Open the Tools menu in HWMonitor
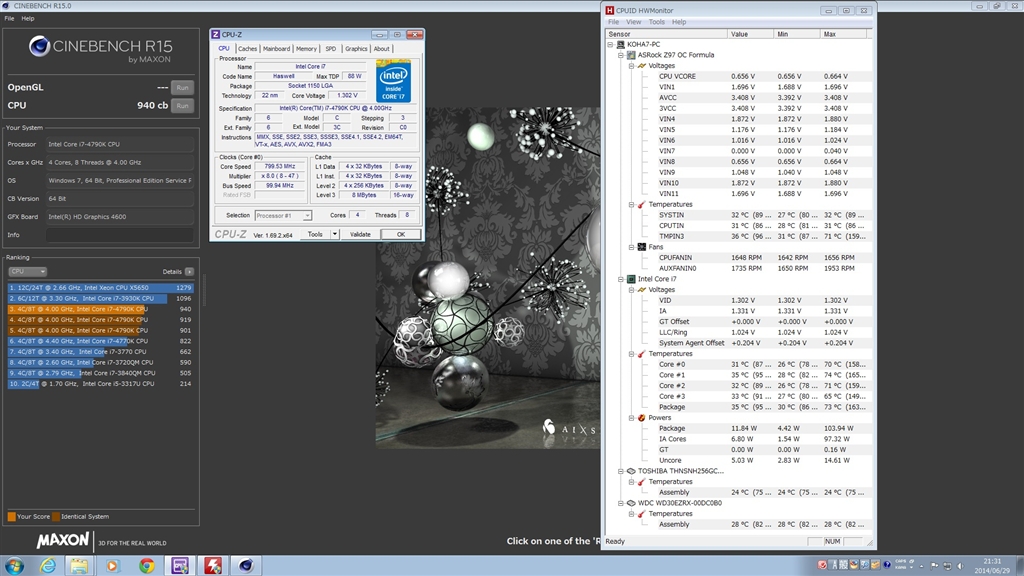 (656, 21)
